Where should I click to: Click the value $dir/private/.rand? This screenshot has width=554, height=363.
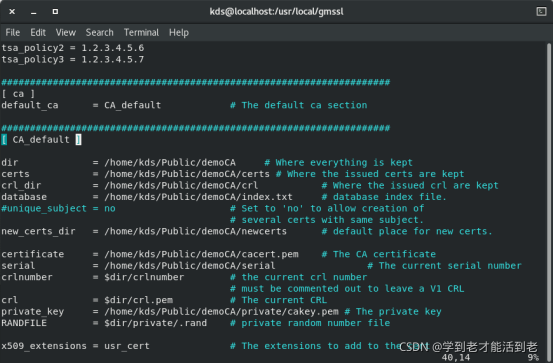pyautogui.click(x=155, y=323)
